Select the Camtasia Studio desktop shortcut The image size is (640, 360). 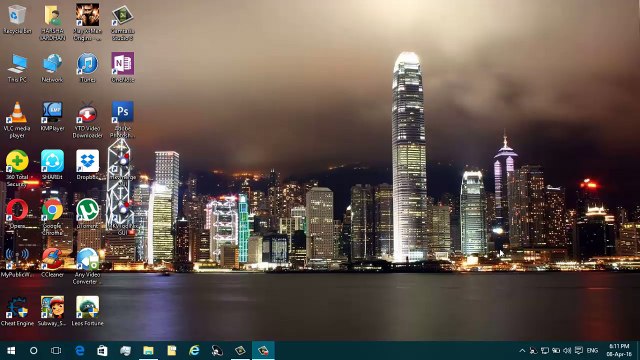122,22
